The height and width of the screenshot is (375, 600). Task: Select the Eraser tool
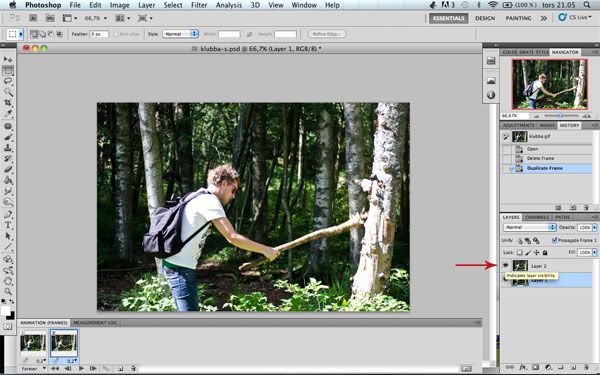(x=8, y=169)
